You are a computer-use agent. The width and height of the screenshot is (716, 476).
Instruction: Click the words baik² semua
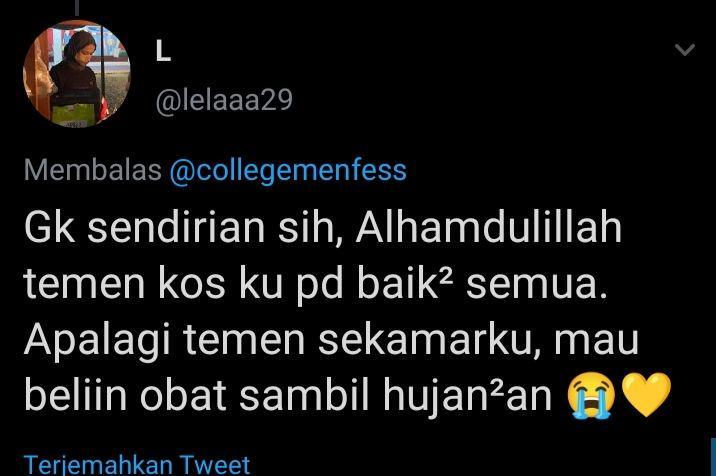[482, 284]
